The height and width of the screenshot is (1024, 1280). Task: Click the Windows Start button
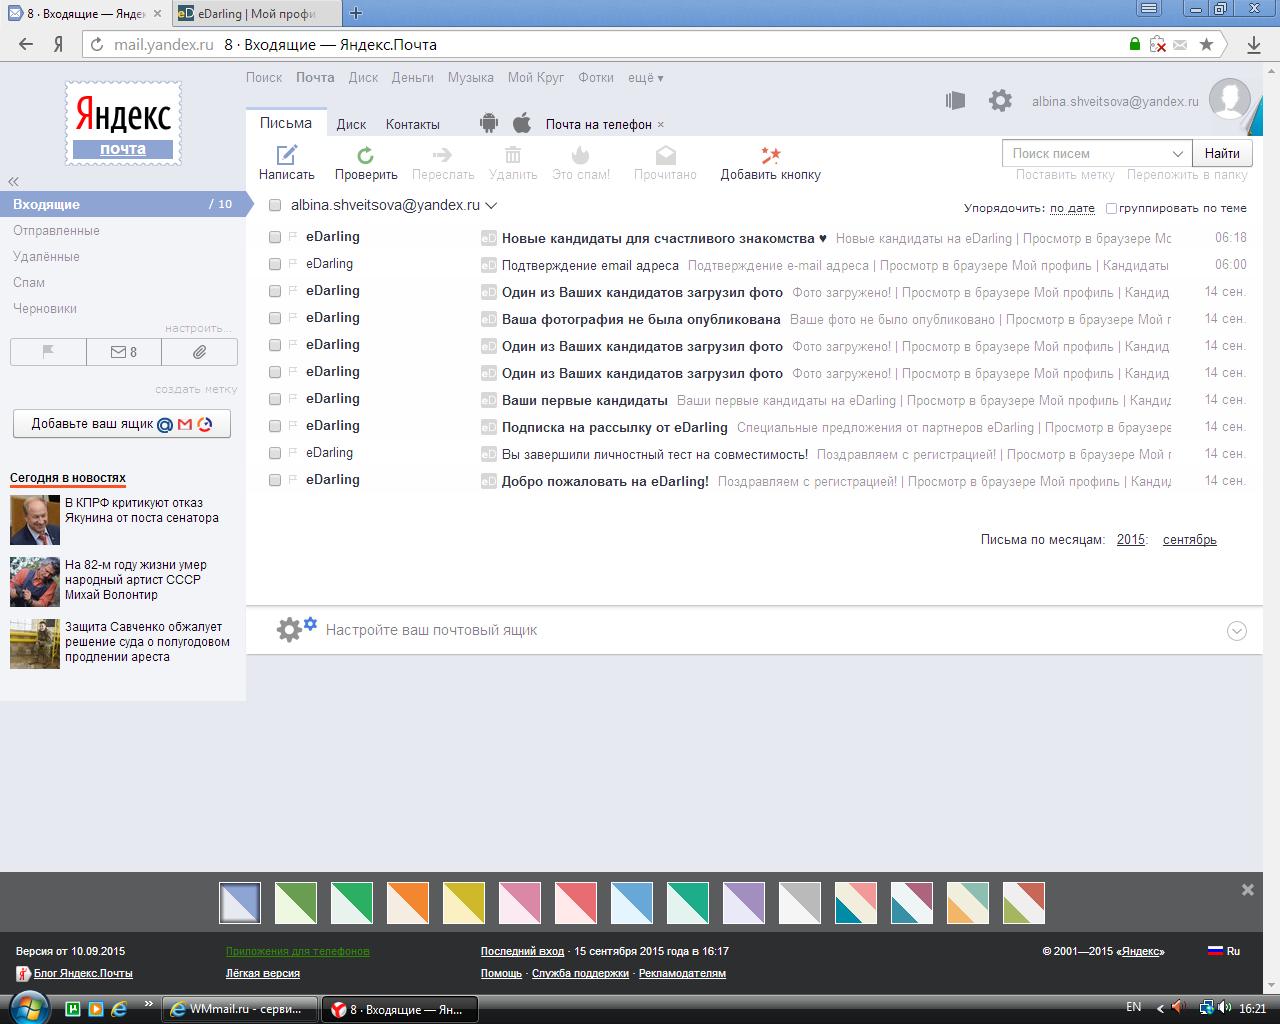click(28, 1008)
